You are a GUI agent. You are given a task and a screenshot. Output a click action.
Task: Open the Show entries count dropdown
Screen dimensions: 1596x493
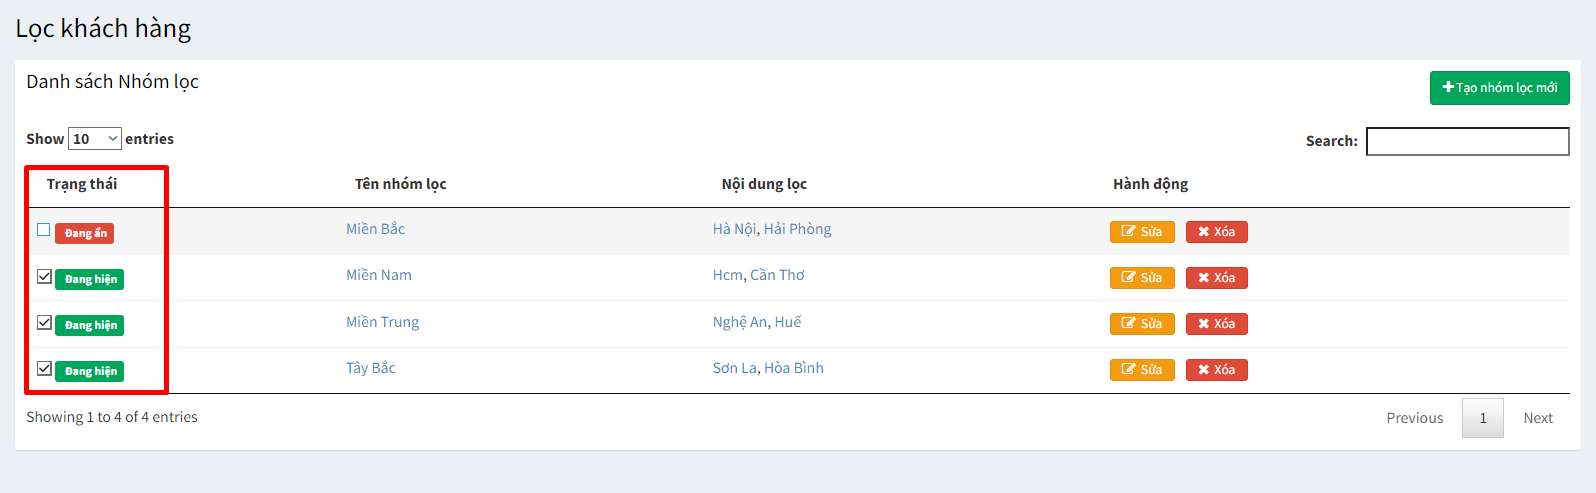tap(95, 139)
